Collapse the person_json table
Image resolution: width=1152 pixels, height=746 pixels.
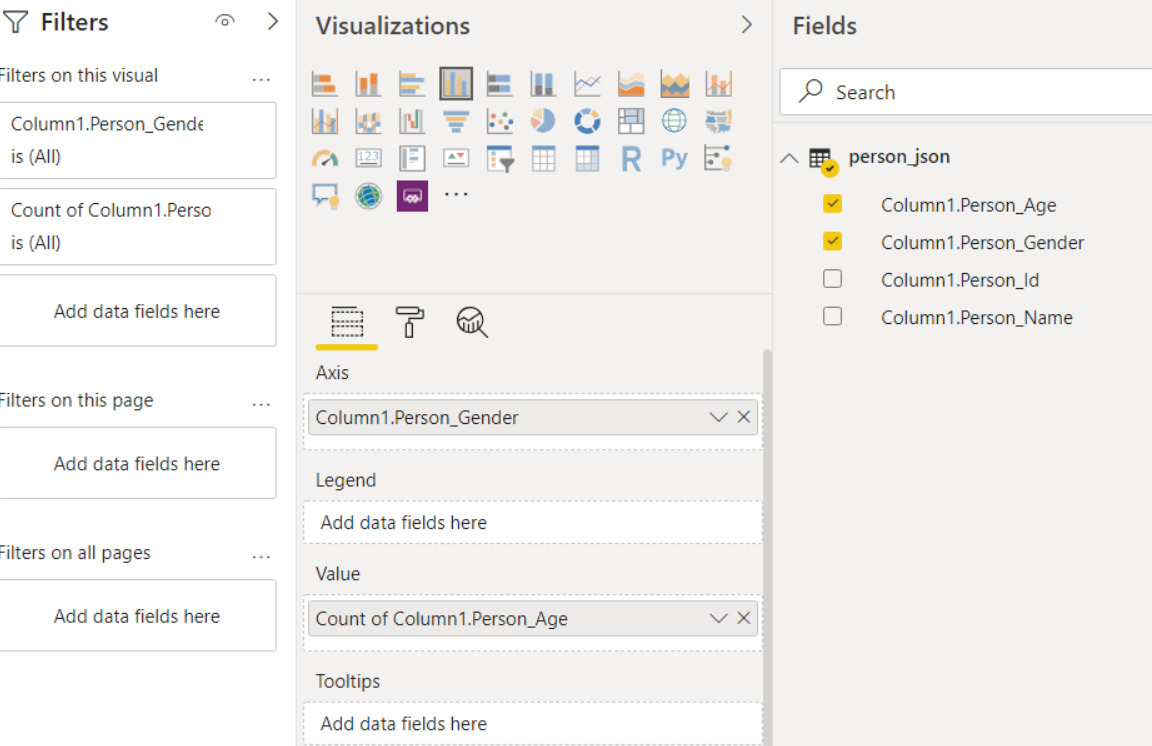[789, 158]
